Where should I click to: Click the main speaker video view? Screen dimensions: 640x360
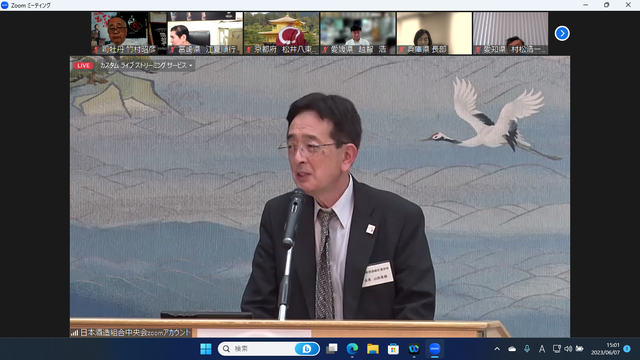click(x=320, y=197)
